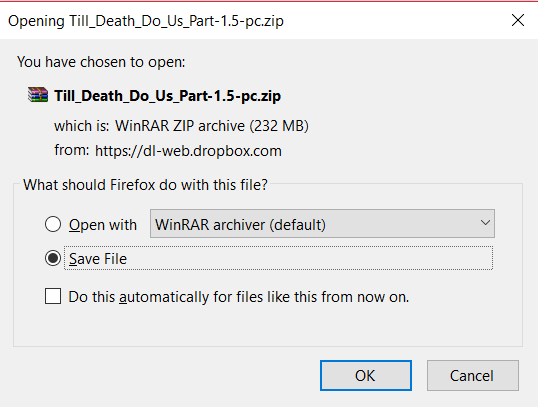Click the WinRAR archive file icon
Viewport: 538px width, 407px height.
coord(38,95)
